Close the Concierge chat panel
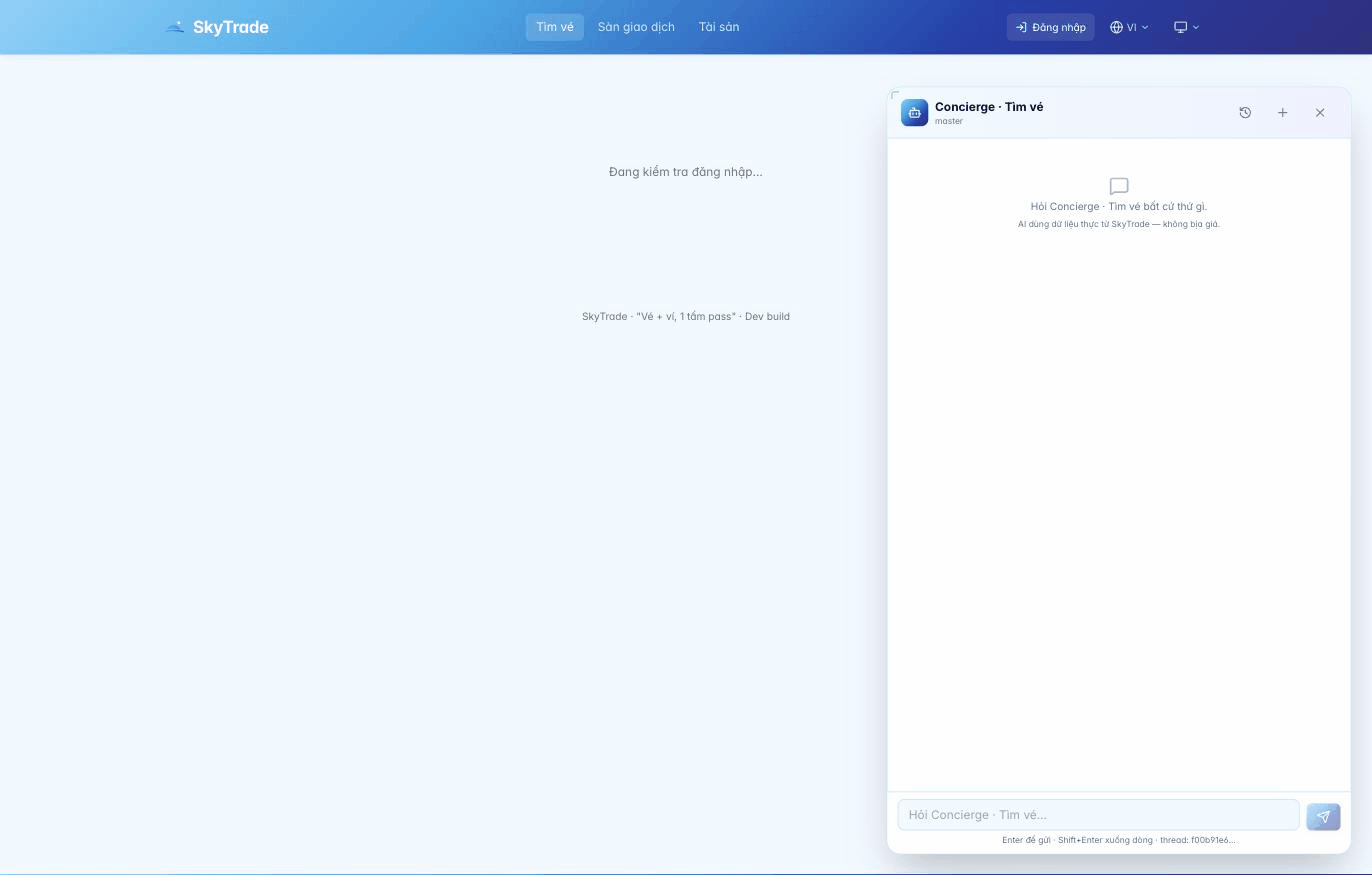 coord(1320,113)
